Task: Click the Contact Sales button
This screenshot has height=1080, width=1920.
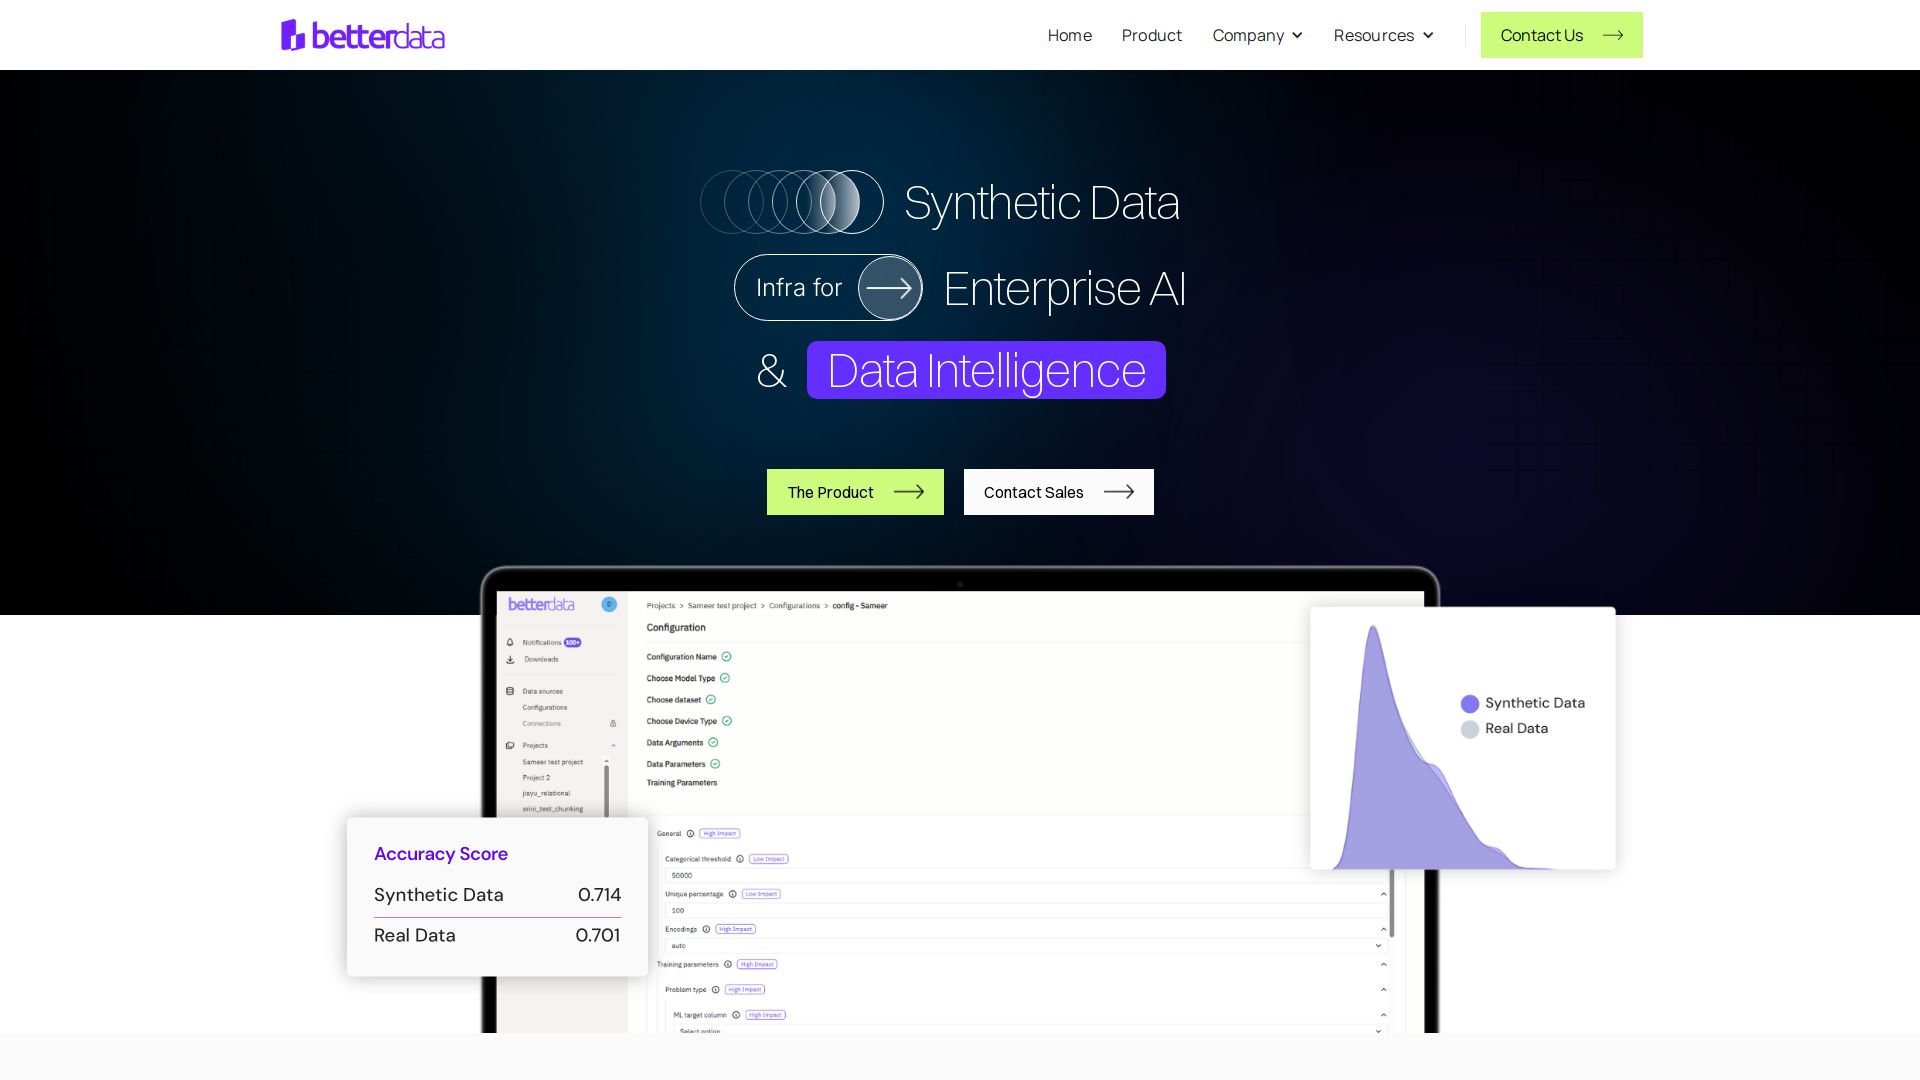Action: (x=1058, y=492)
